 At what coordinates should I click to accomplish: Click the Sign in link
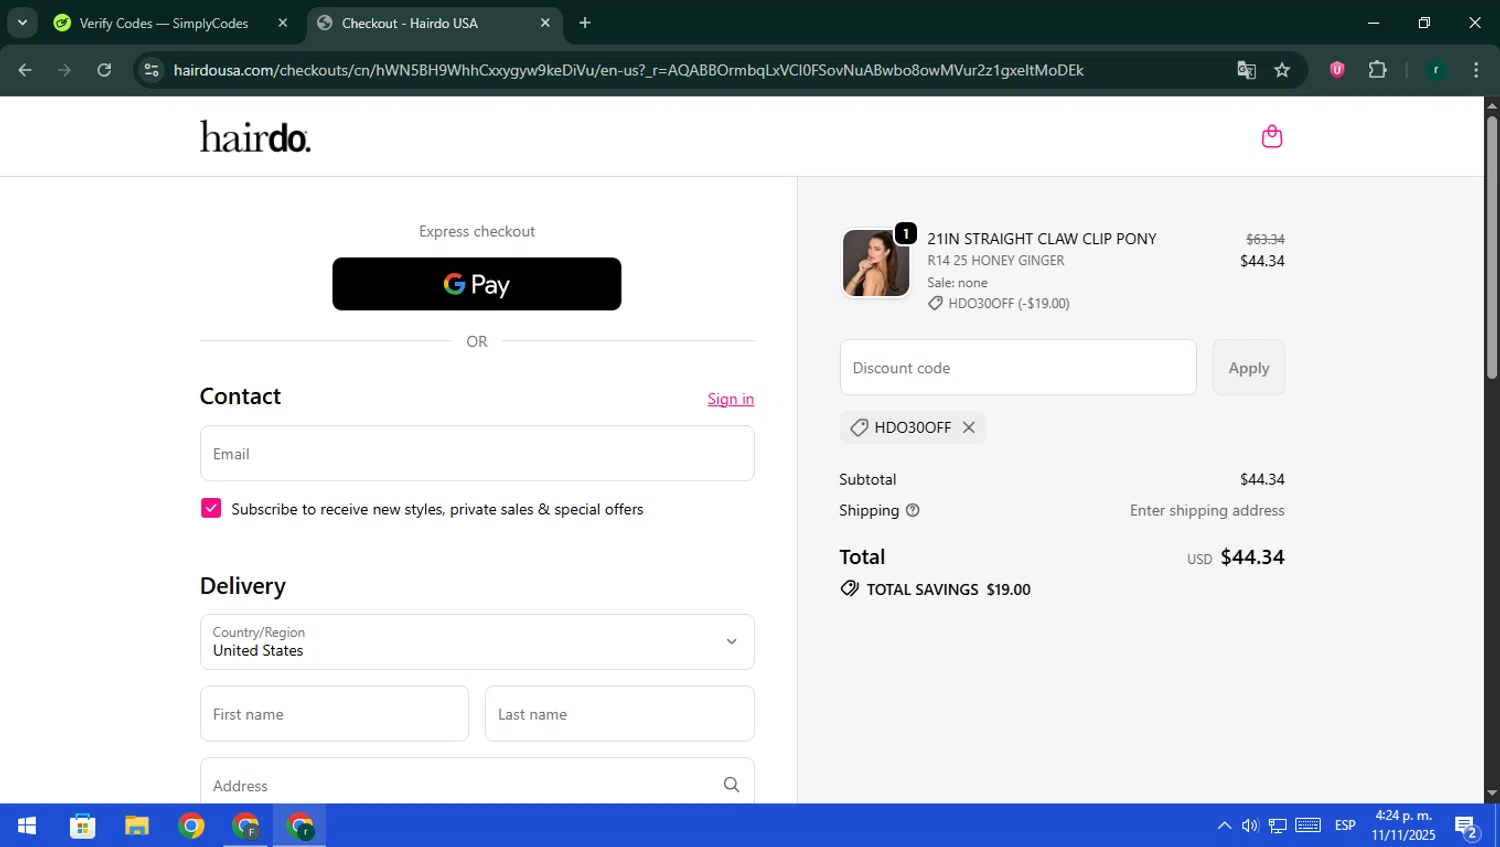coord(731,399)
